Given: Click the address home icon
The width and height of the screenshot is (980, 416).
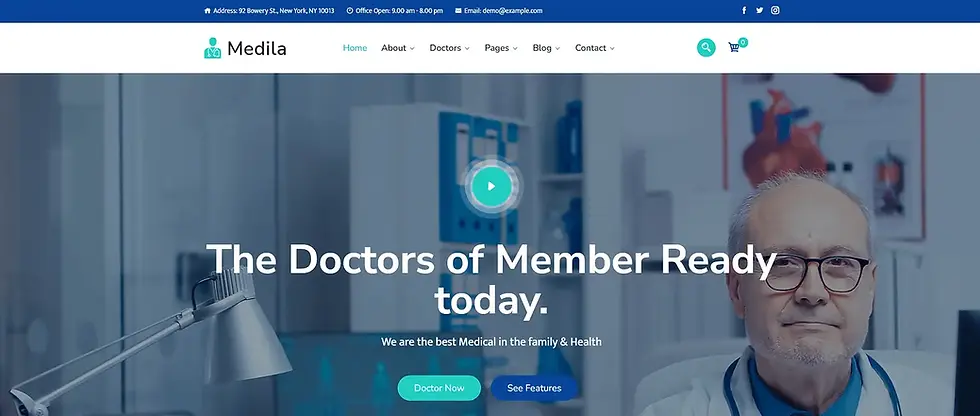Looking at the screenshot, I should [x=208, y=11].
